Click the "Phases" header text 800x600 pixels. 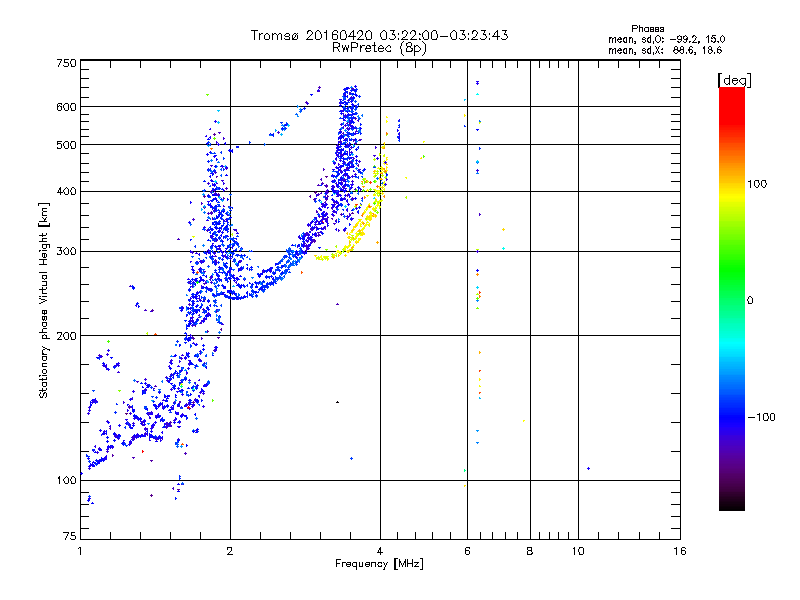click(647, 29)
